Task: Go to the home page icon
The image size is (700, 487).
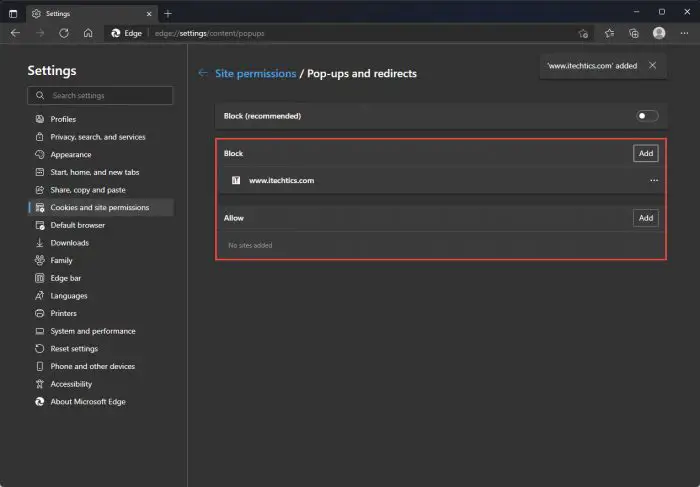Action: 88,33
